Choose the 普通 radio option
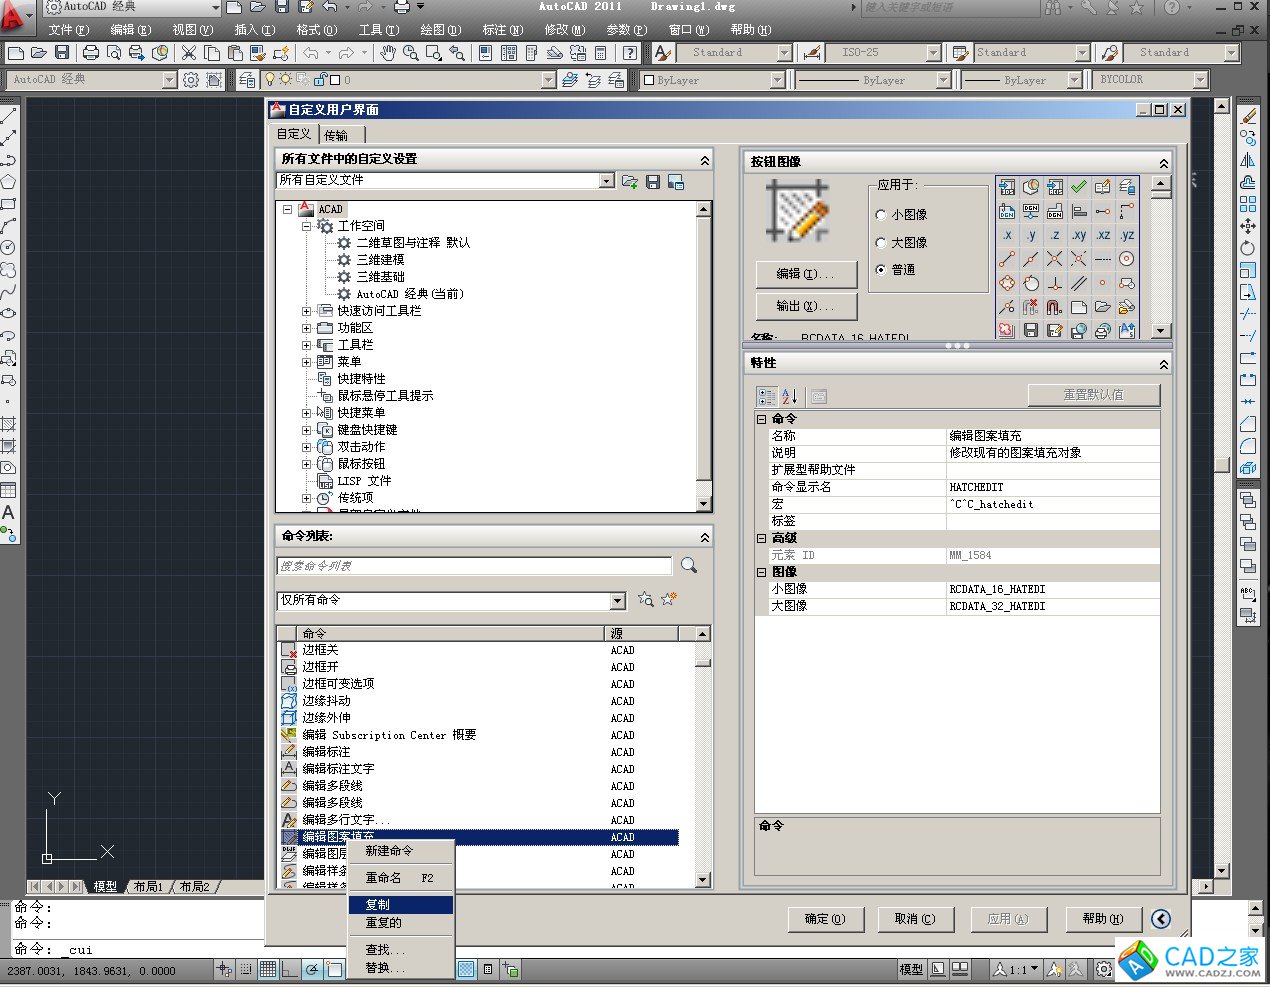 pos(881,270)
